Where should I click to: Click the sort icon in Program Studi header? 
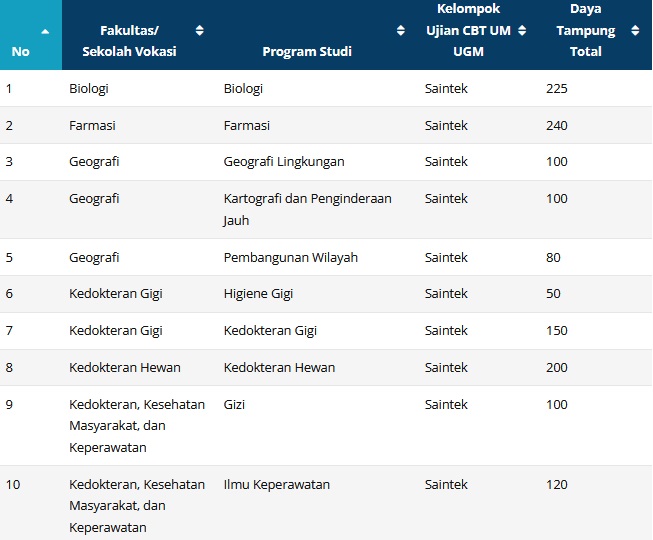coord(401,30)
